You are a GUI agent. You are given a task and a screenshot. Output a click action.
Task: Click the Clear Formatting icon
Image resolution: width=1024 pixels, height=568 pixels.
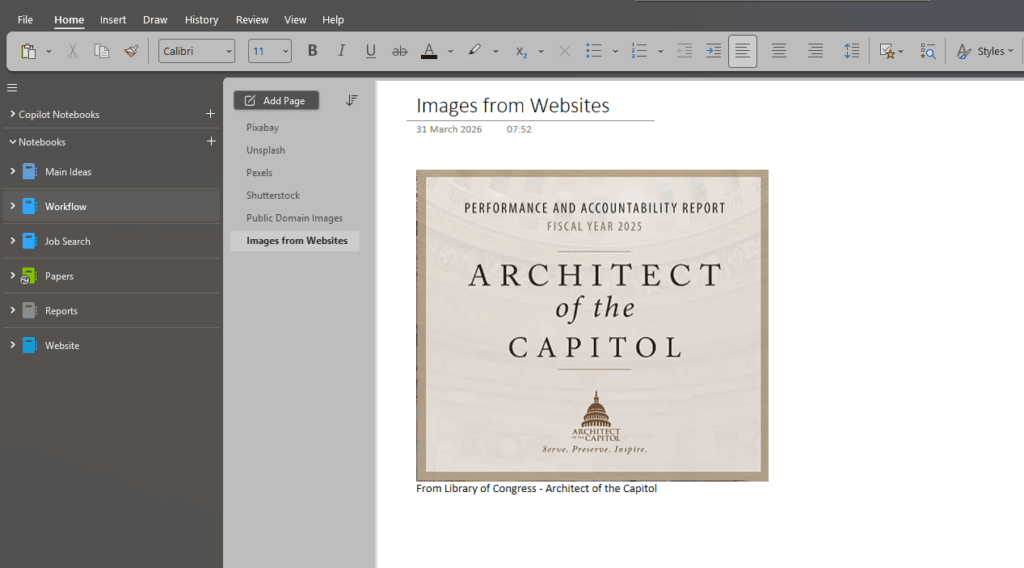tap(565, 51)
